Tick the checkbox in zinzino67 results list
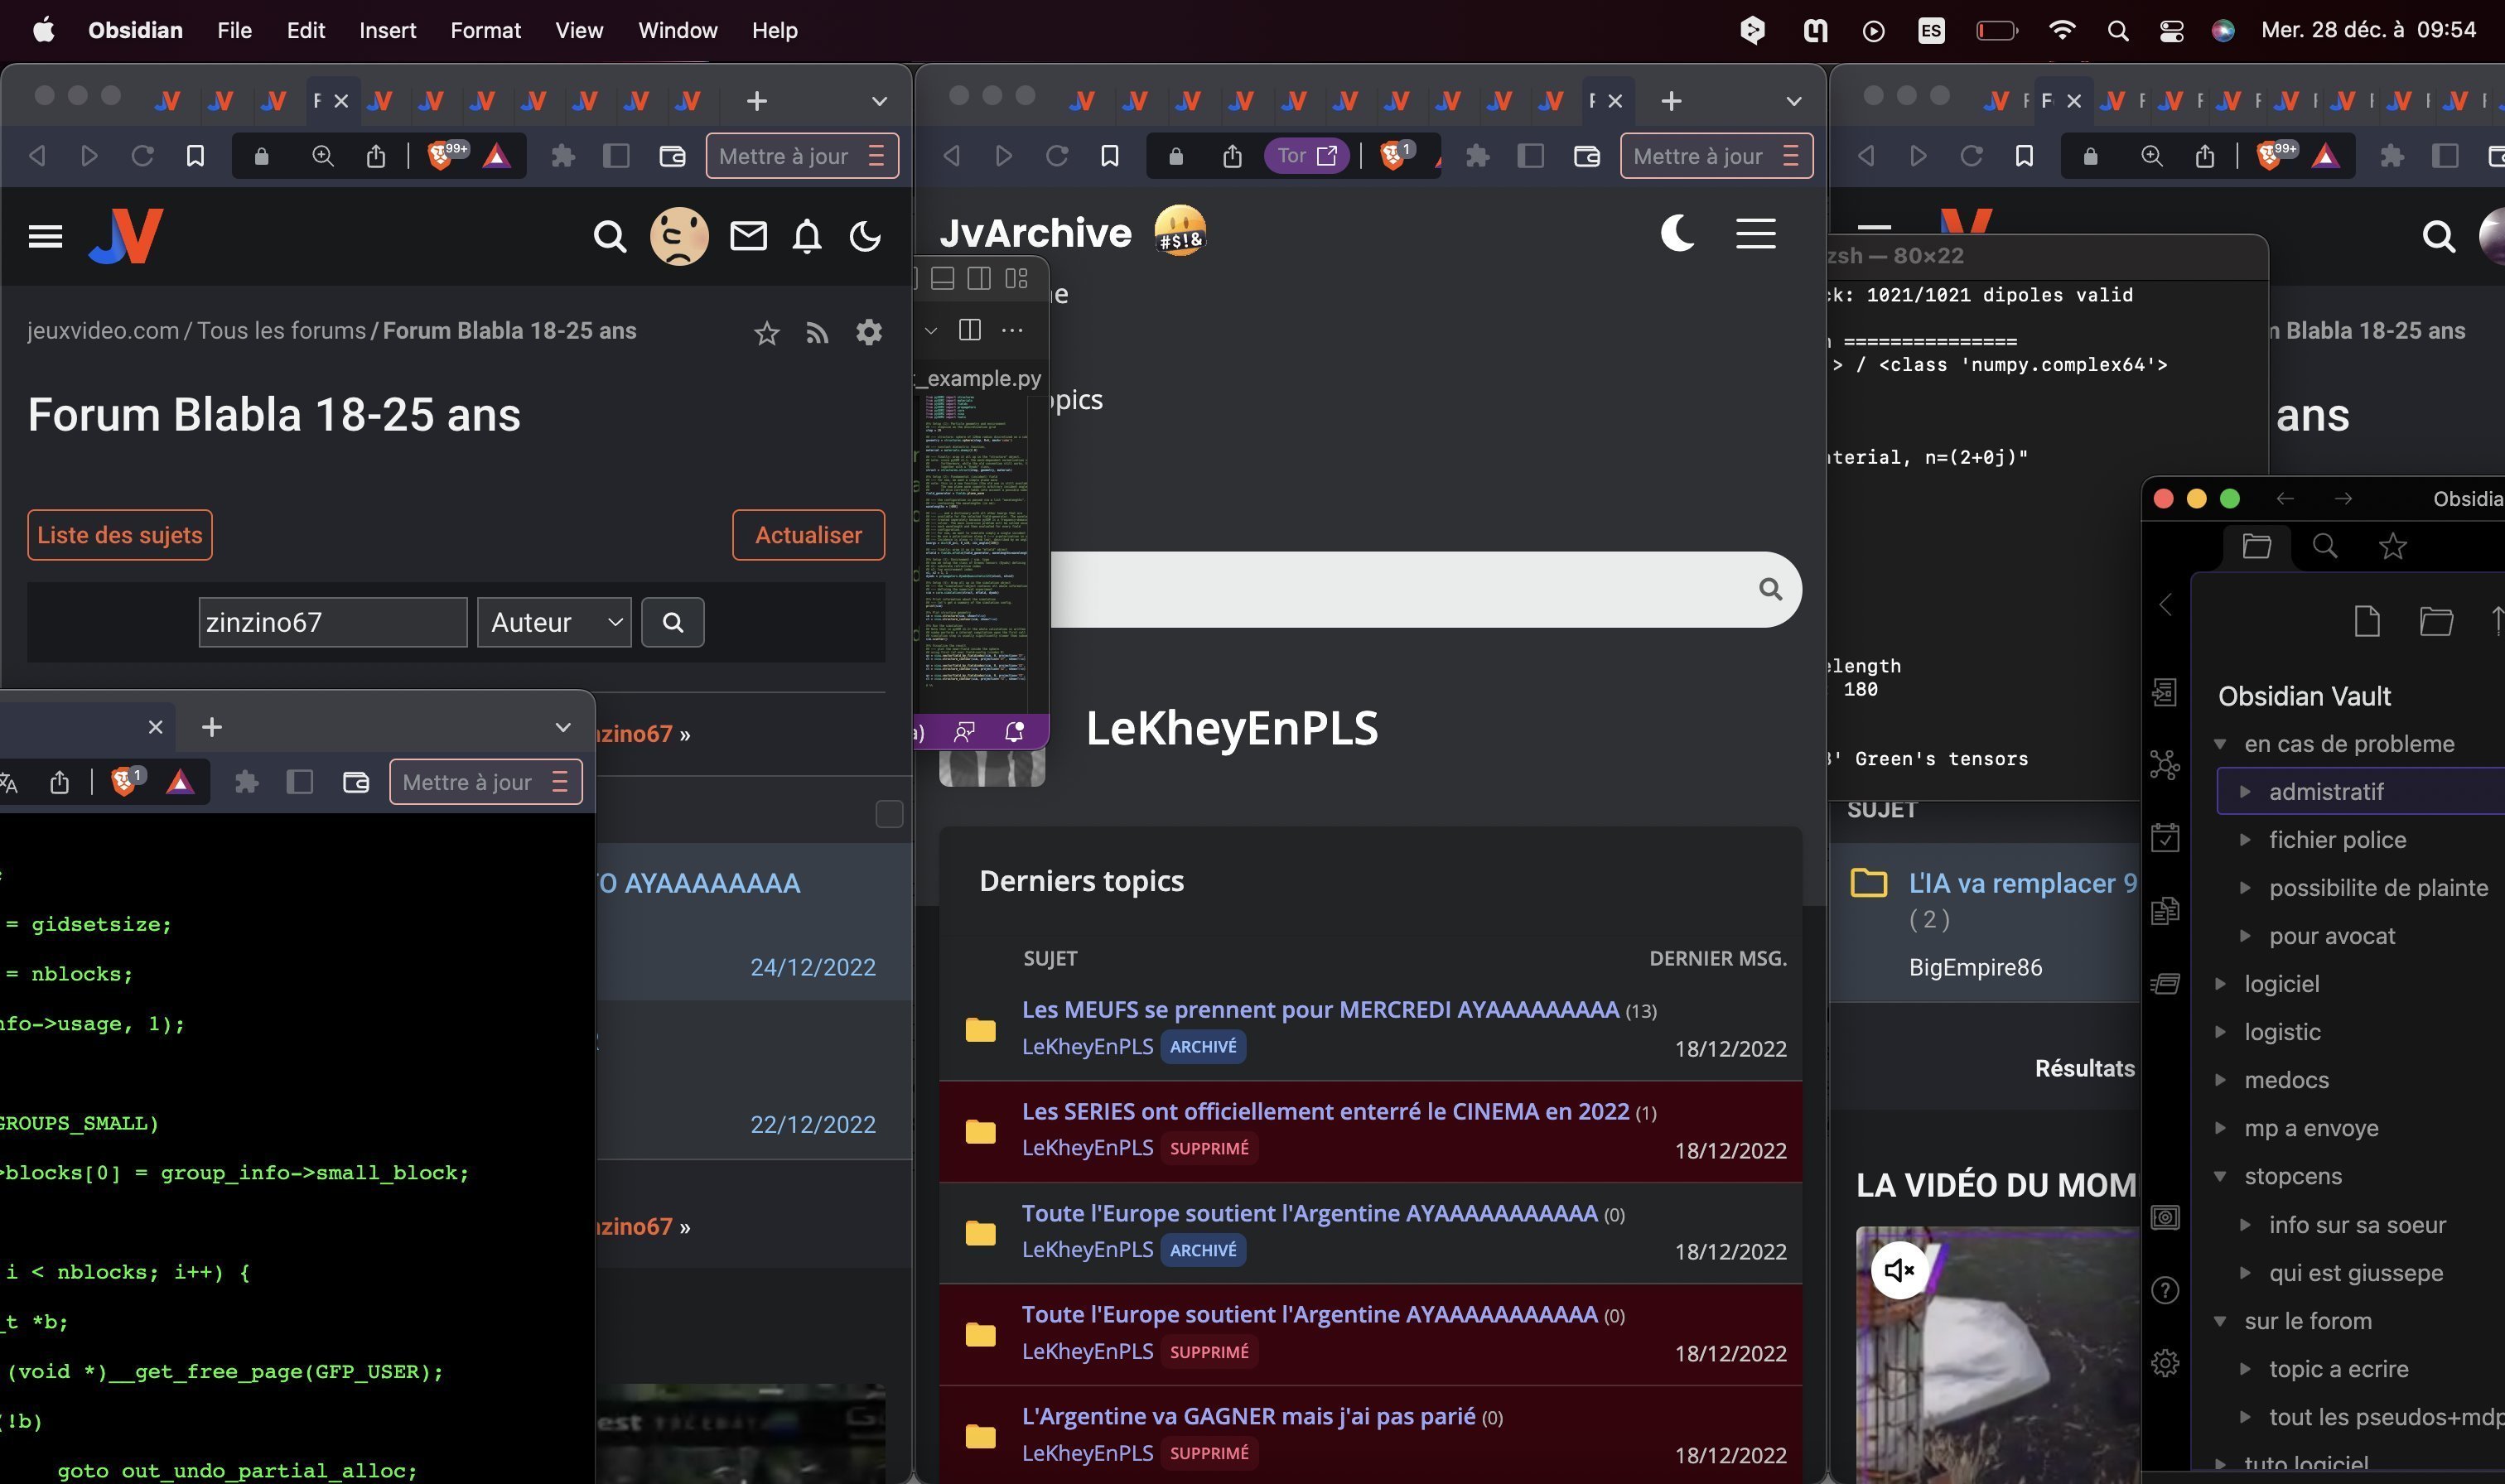 889,814
